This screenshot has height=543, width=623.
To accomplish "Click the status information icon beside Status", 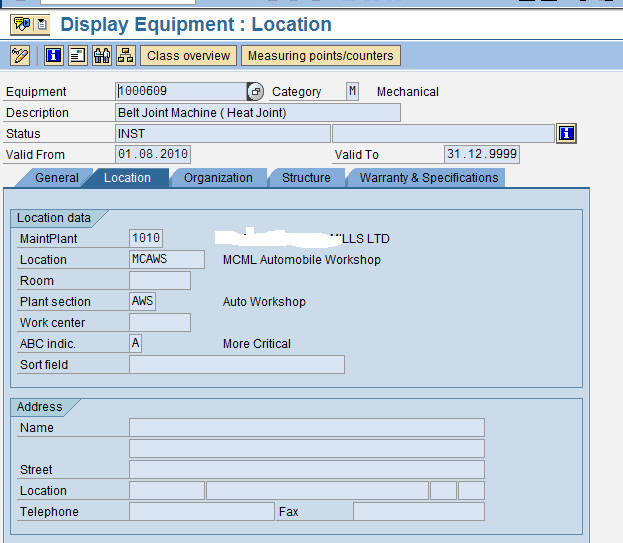I will tap(566, 133).
